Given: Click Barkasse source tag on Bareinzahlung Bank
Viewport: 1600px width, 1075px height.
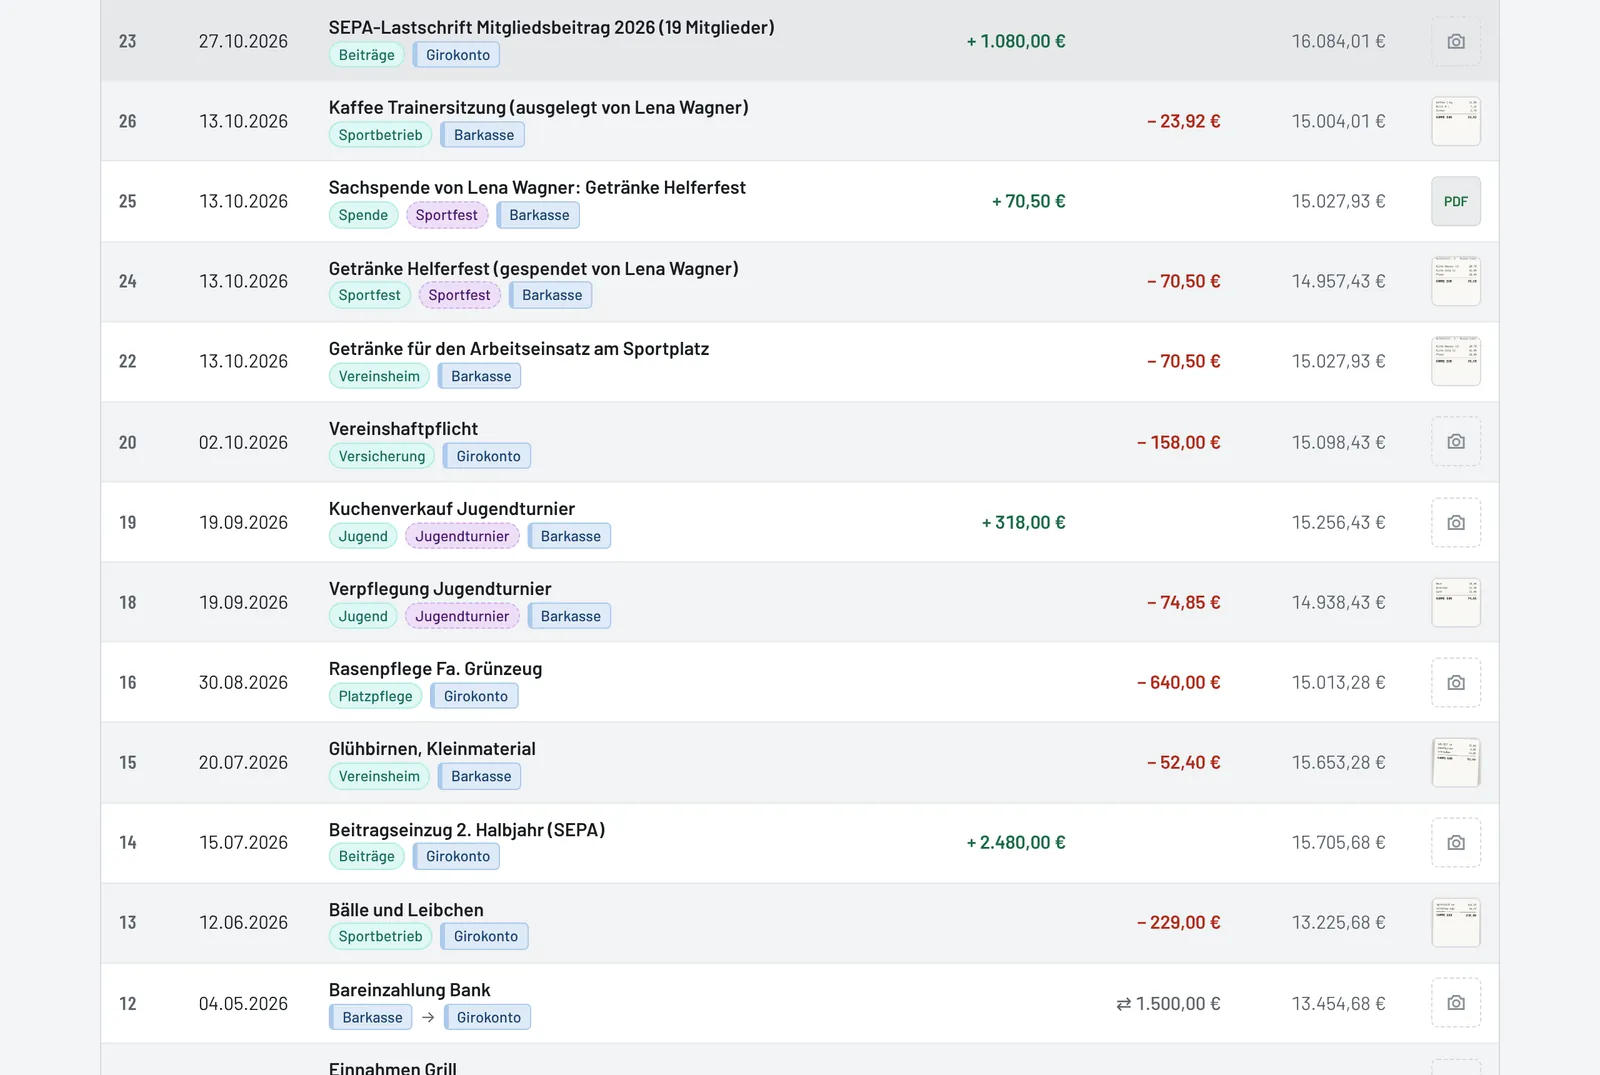Looking at the screenshot, I should pyautogui.click(x=371, y=1017).
